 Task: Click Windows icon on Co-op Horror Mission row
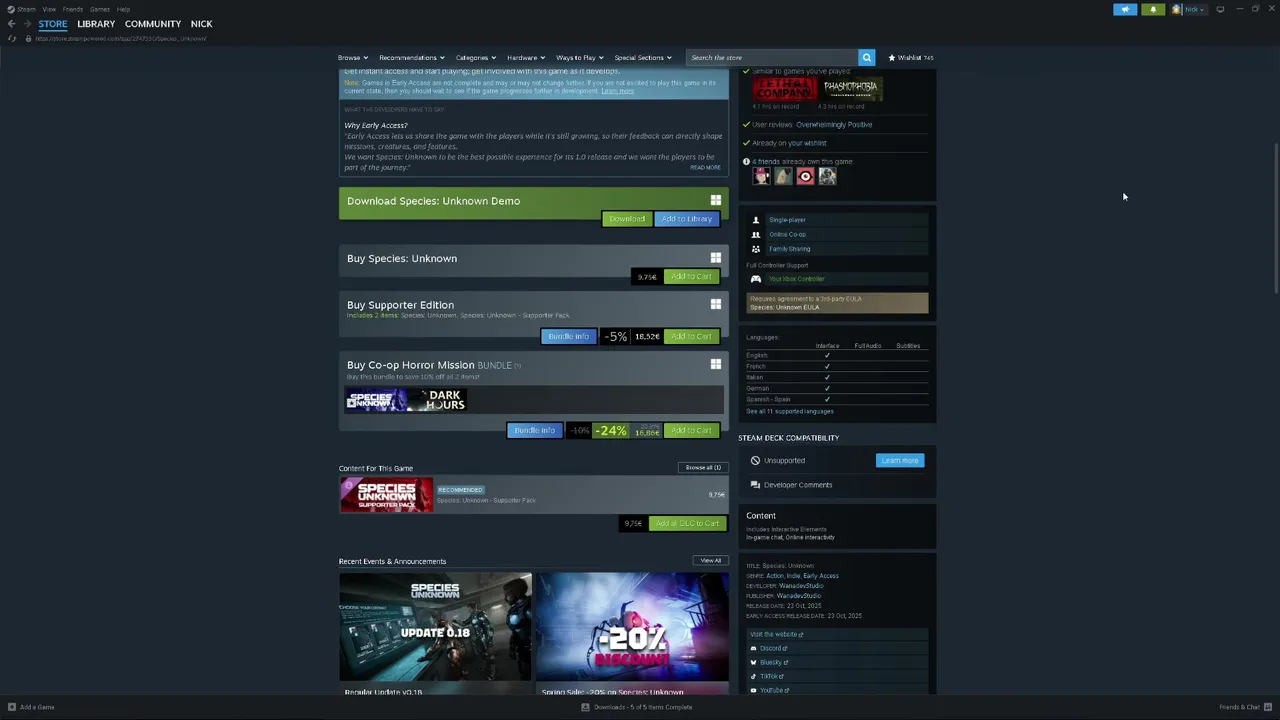pyautogui.click(x=715, y=364)
